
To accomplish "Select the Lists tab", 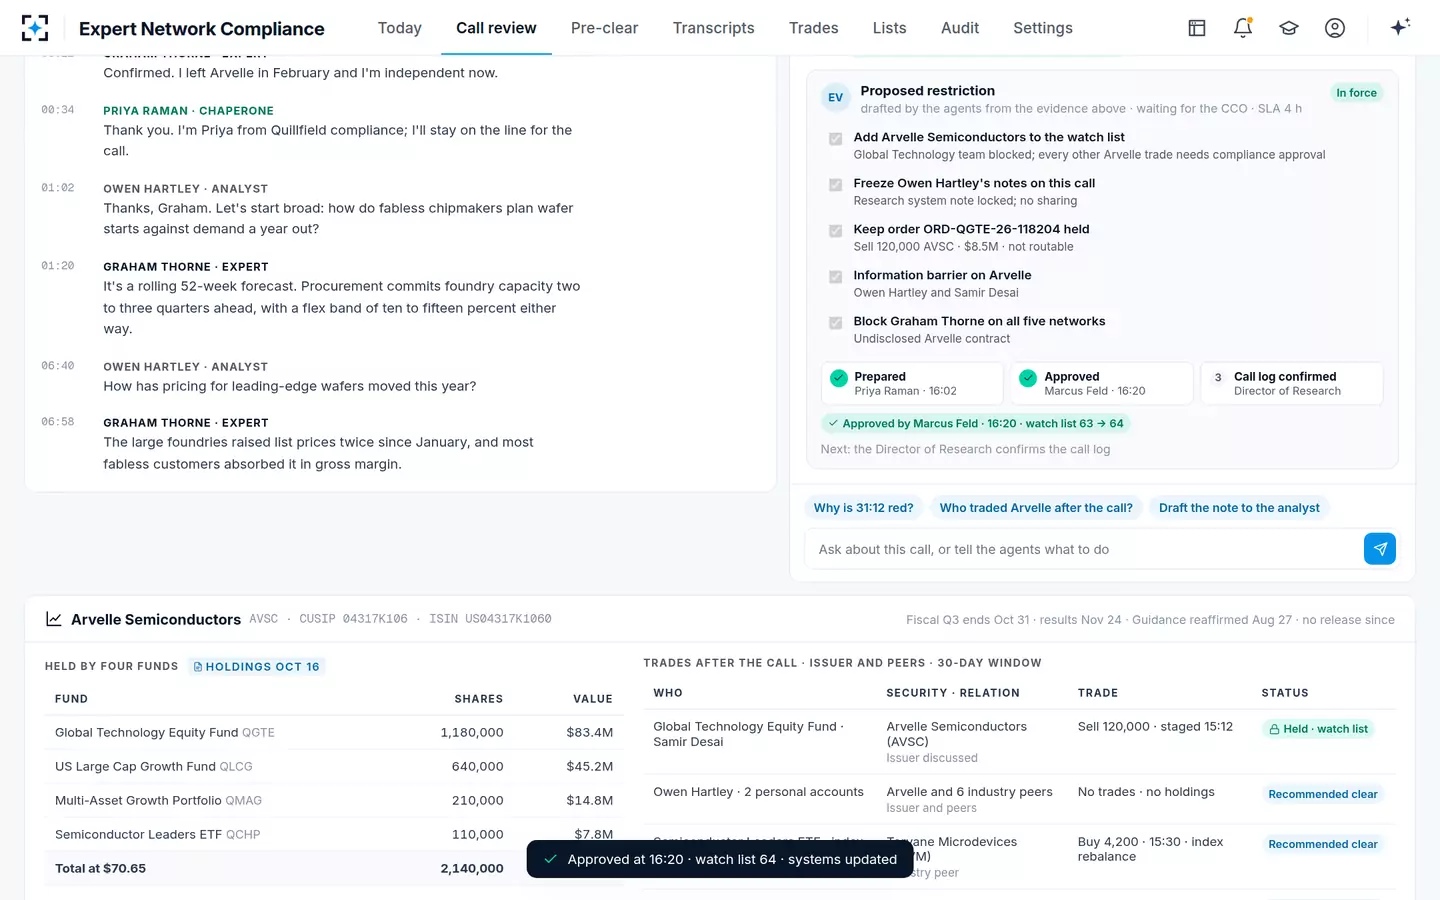I will (x=889, y=28).
